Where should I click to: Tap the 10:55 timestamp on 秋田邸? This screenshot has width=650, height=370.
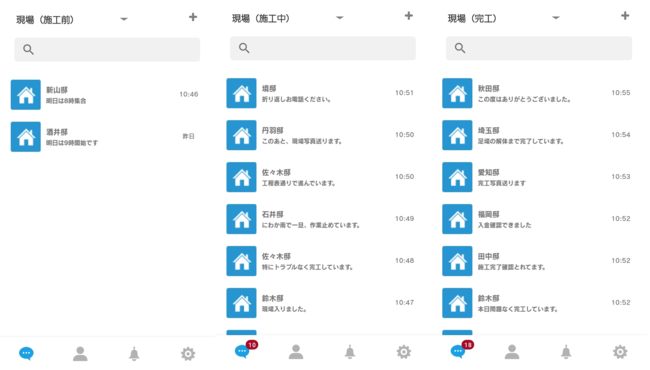pyautogui.click(x=621, y=93)
